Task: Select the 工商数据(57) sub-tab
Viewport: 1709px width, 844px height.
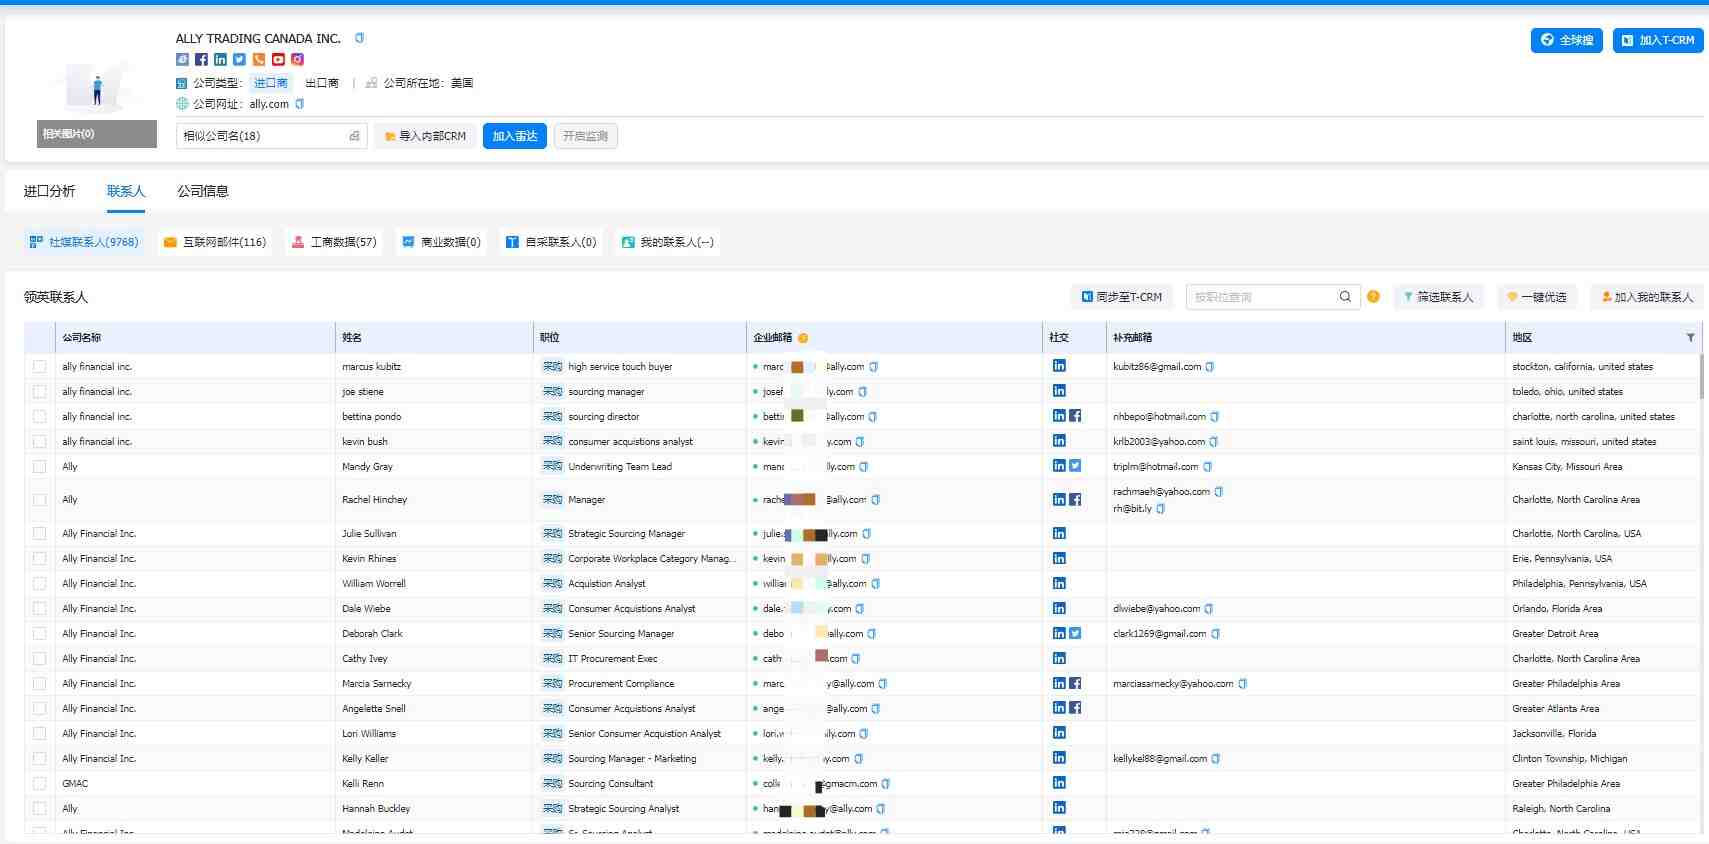Action: click(335, 242)
